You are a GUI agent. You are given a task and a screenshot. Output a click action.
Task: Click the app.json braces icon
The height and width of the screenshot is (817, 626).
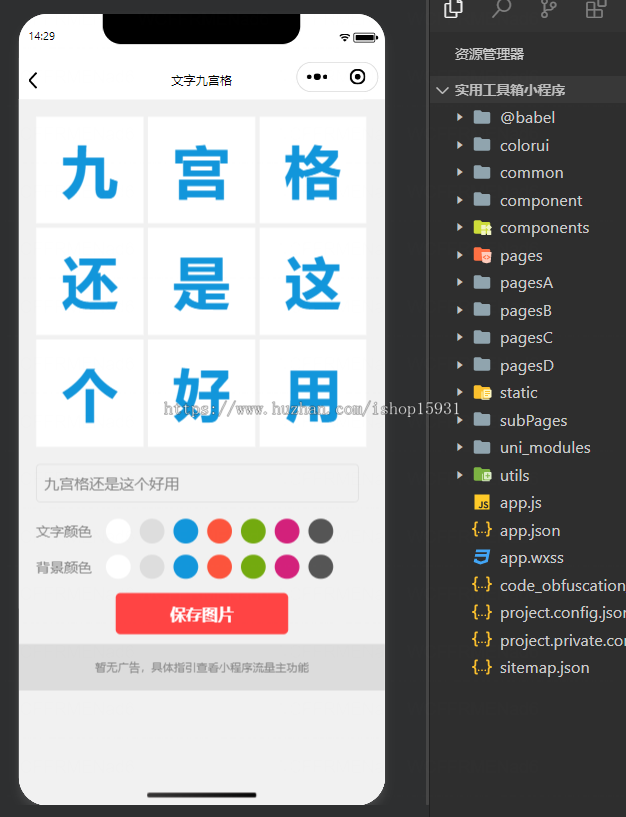[482, 530]
